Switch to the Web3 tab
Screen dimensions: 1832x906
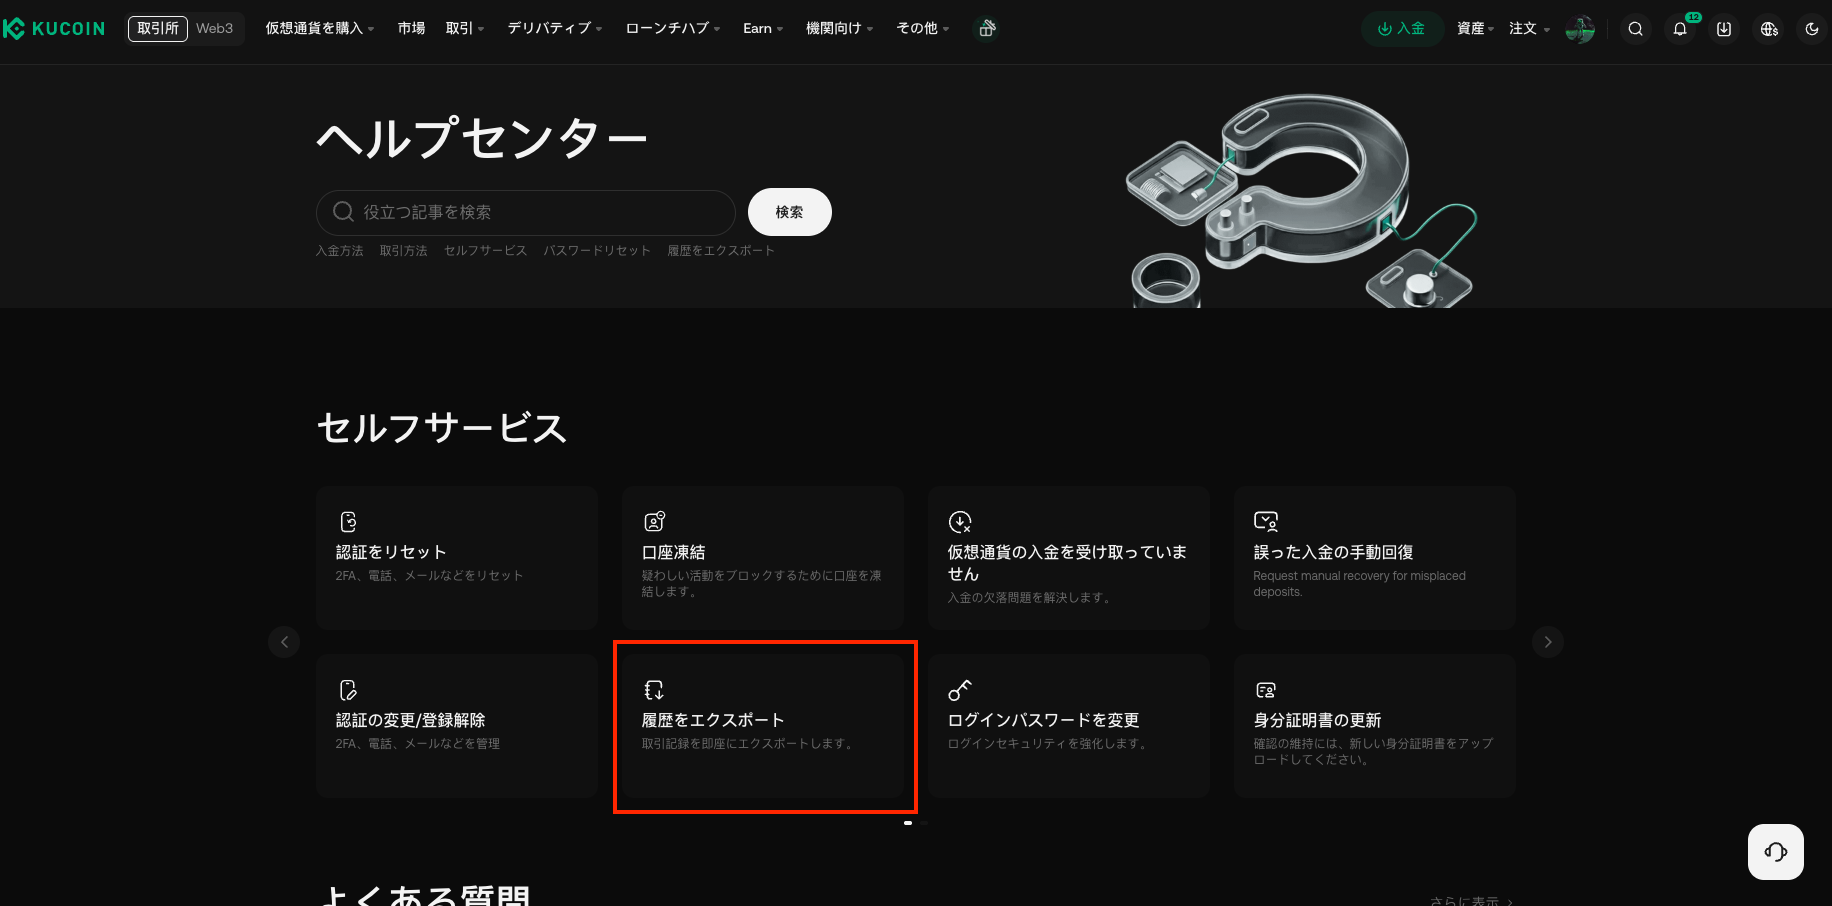click(214, 29)
